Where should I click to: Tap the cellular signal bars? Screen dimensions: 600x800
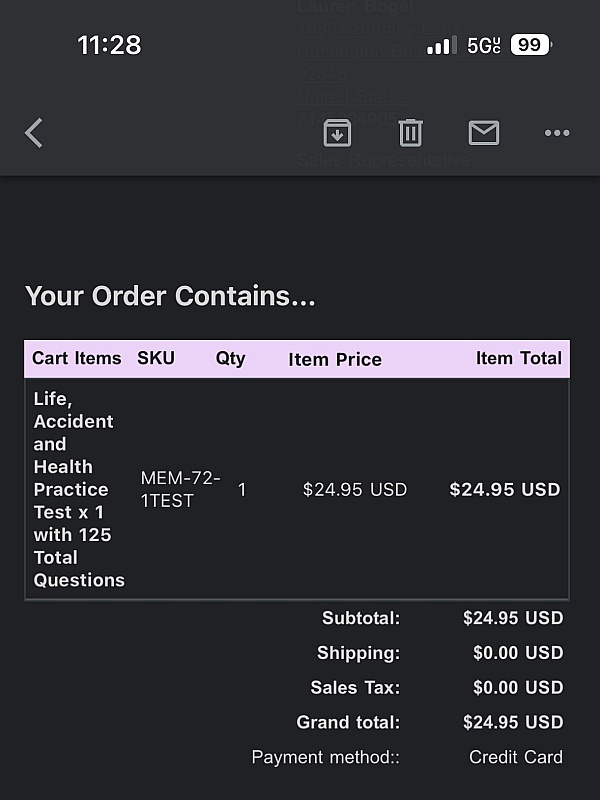point(440,45)
